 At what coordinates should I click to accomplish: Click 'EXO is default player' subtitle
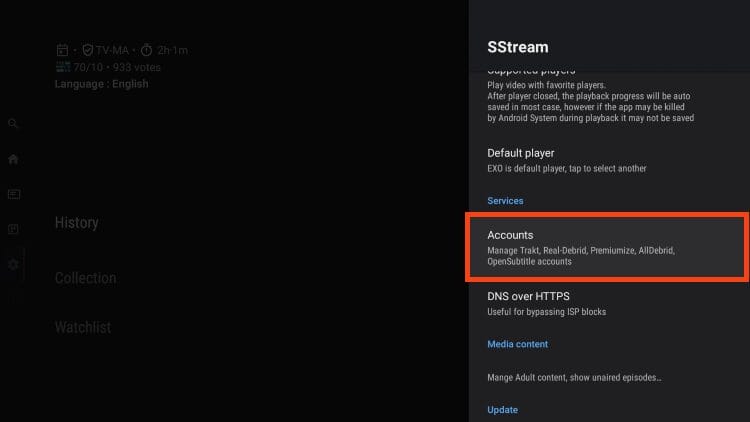point(567,168)
